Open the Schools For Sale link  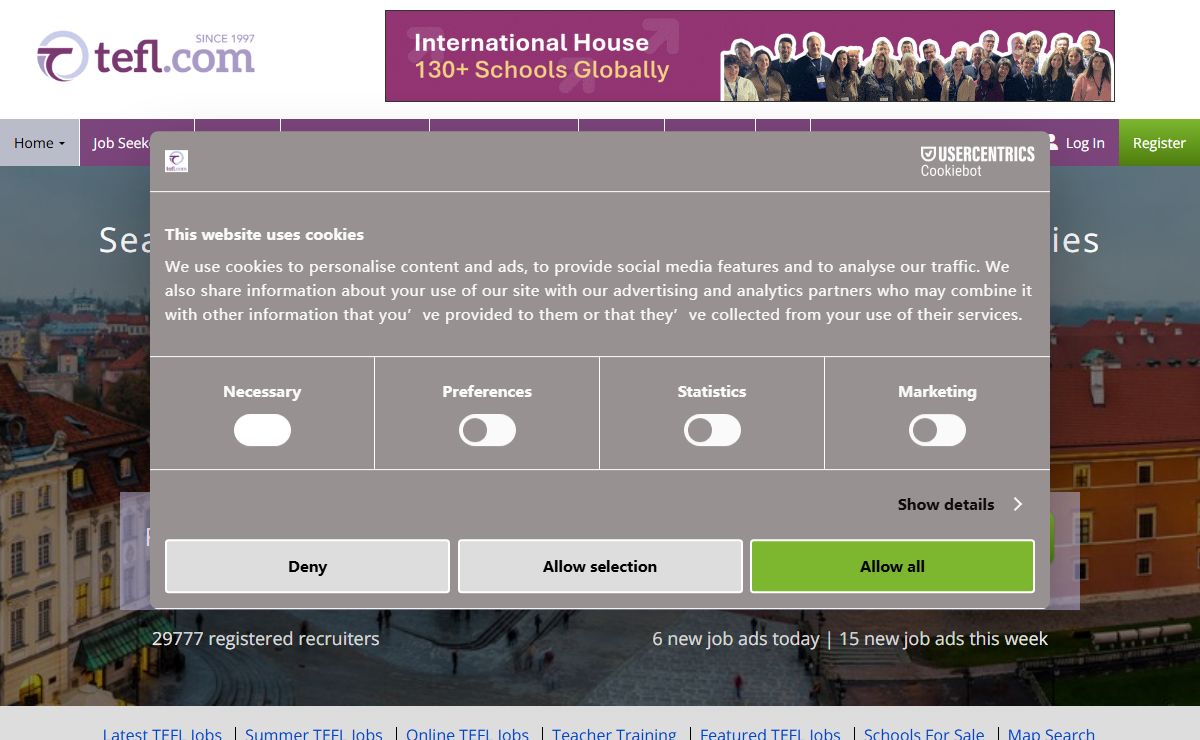coord(924,735)
